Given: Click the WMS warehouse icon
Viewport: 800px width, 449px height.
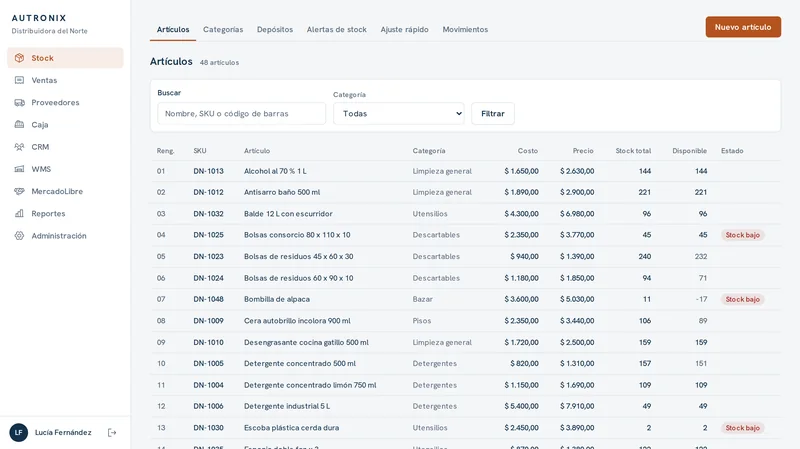Looking at the screenshot, I should pos(19,169).
